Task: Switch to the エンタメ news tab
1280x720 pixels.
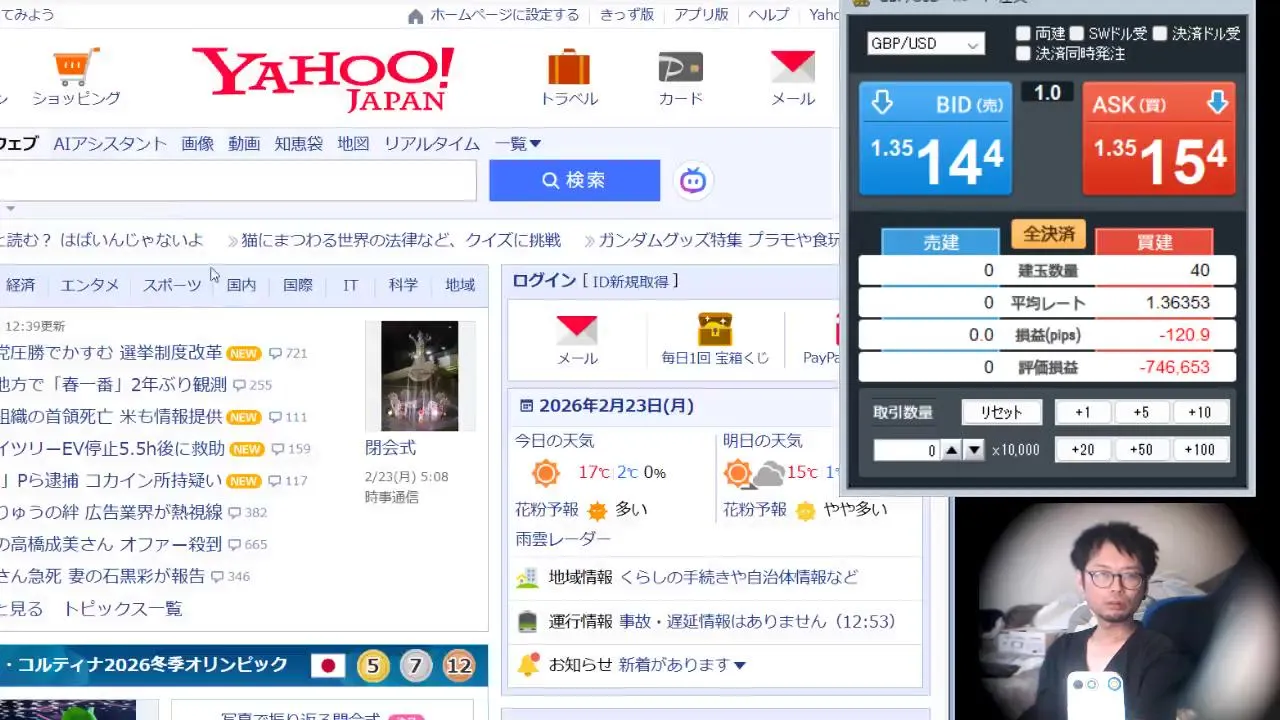Action: click(90, 285)
